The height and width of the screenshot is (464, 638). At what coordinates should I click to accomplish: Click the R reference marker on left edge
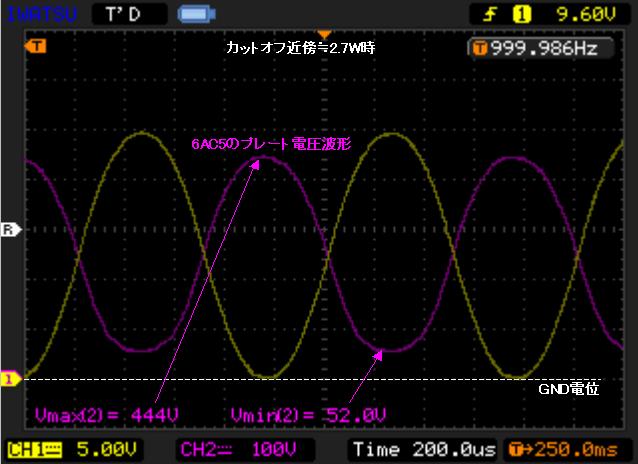(x=11, y=230)
